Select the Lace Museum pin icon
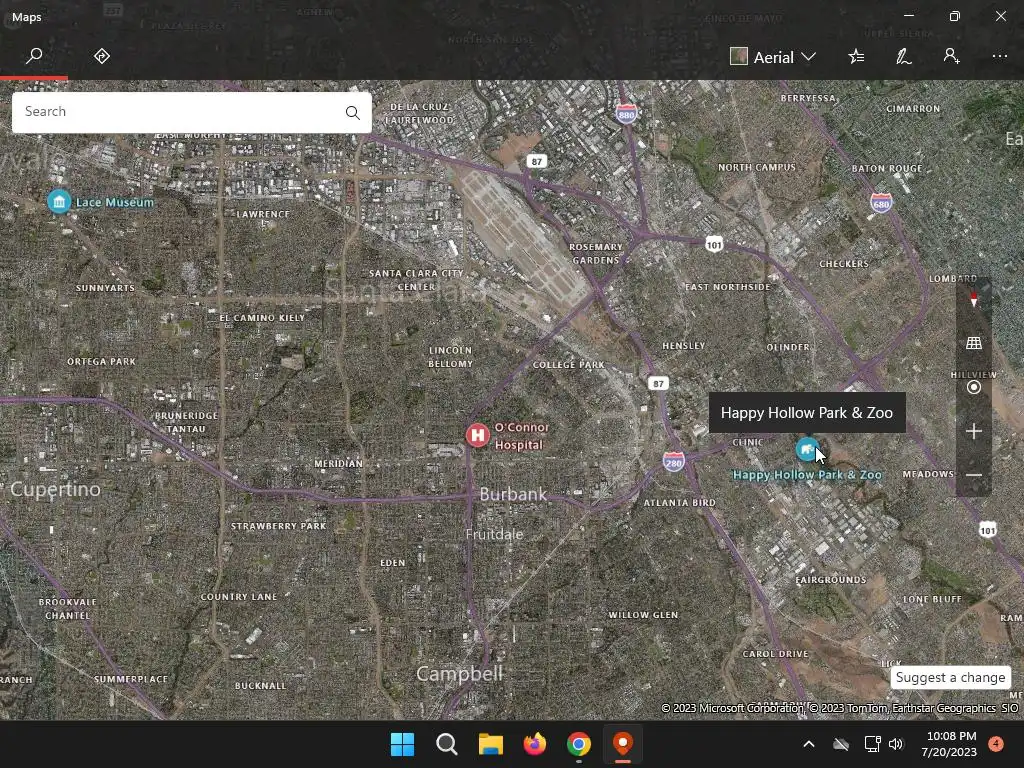1024x768 pixels. (x=59, y=201)
